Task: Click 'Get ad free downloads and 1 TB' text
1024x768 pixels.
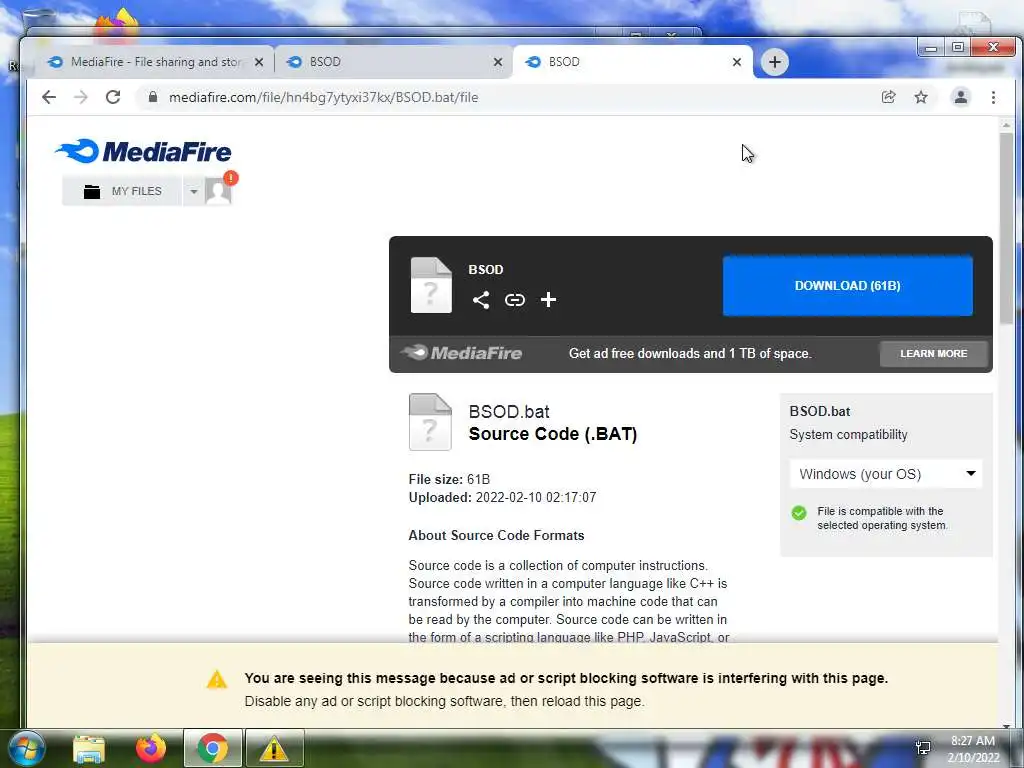Action: click(x=690, y=353)
